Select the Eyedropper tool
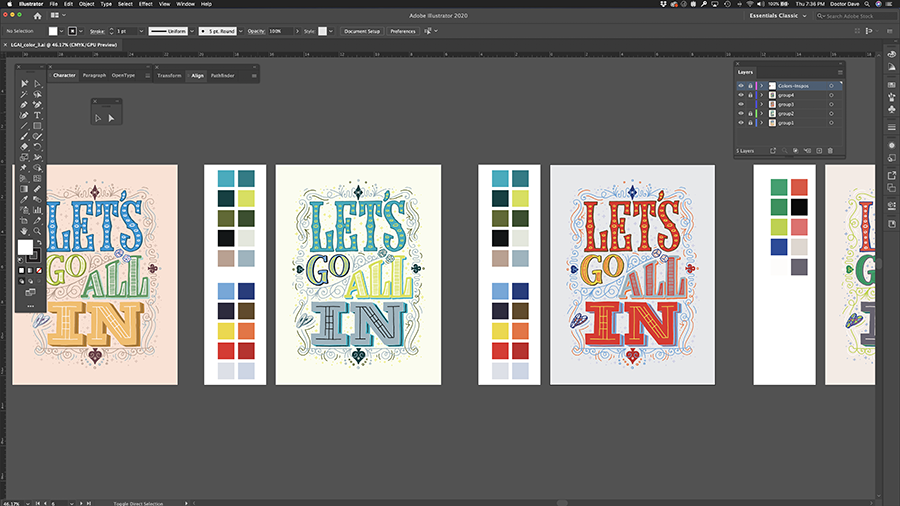Screen dimensions: 900x506 [x=24, y=200]
